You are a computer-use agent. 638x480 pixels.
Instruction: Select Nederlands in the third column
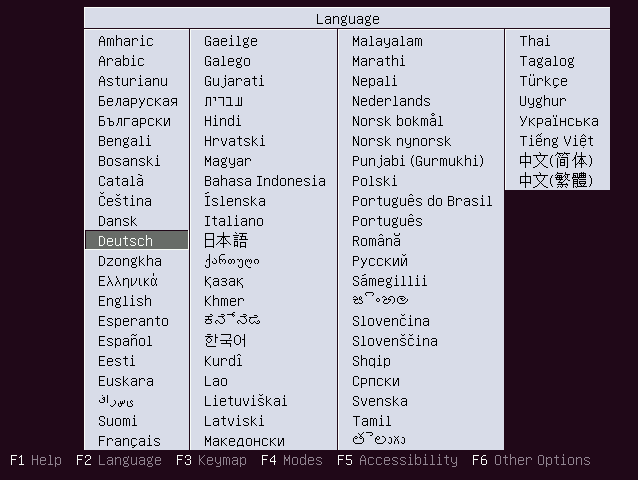click(x=391, y=101)
